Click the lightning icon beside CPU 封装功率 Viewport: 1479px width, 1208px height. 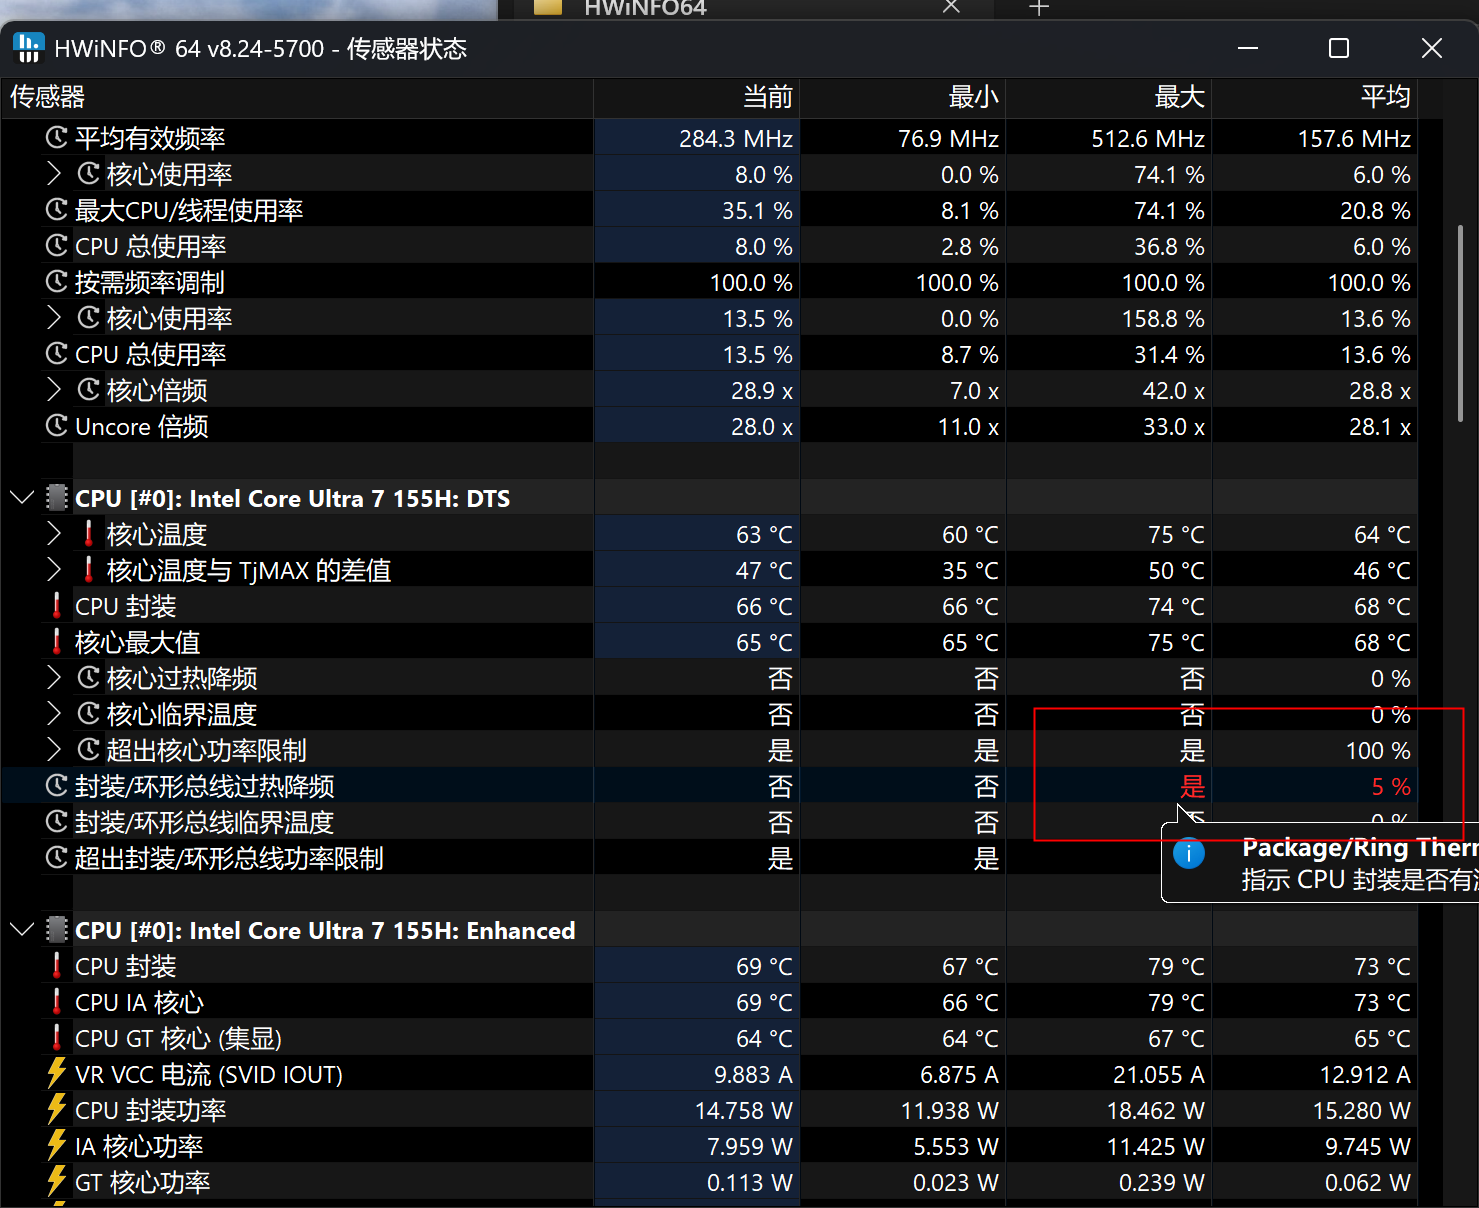(x=57, y=1110)
